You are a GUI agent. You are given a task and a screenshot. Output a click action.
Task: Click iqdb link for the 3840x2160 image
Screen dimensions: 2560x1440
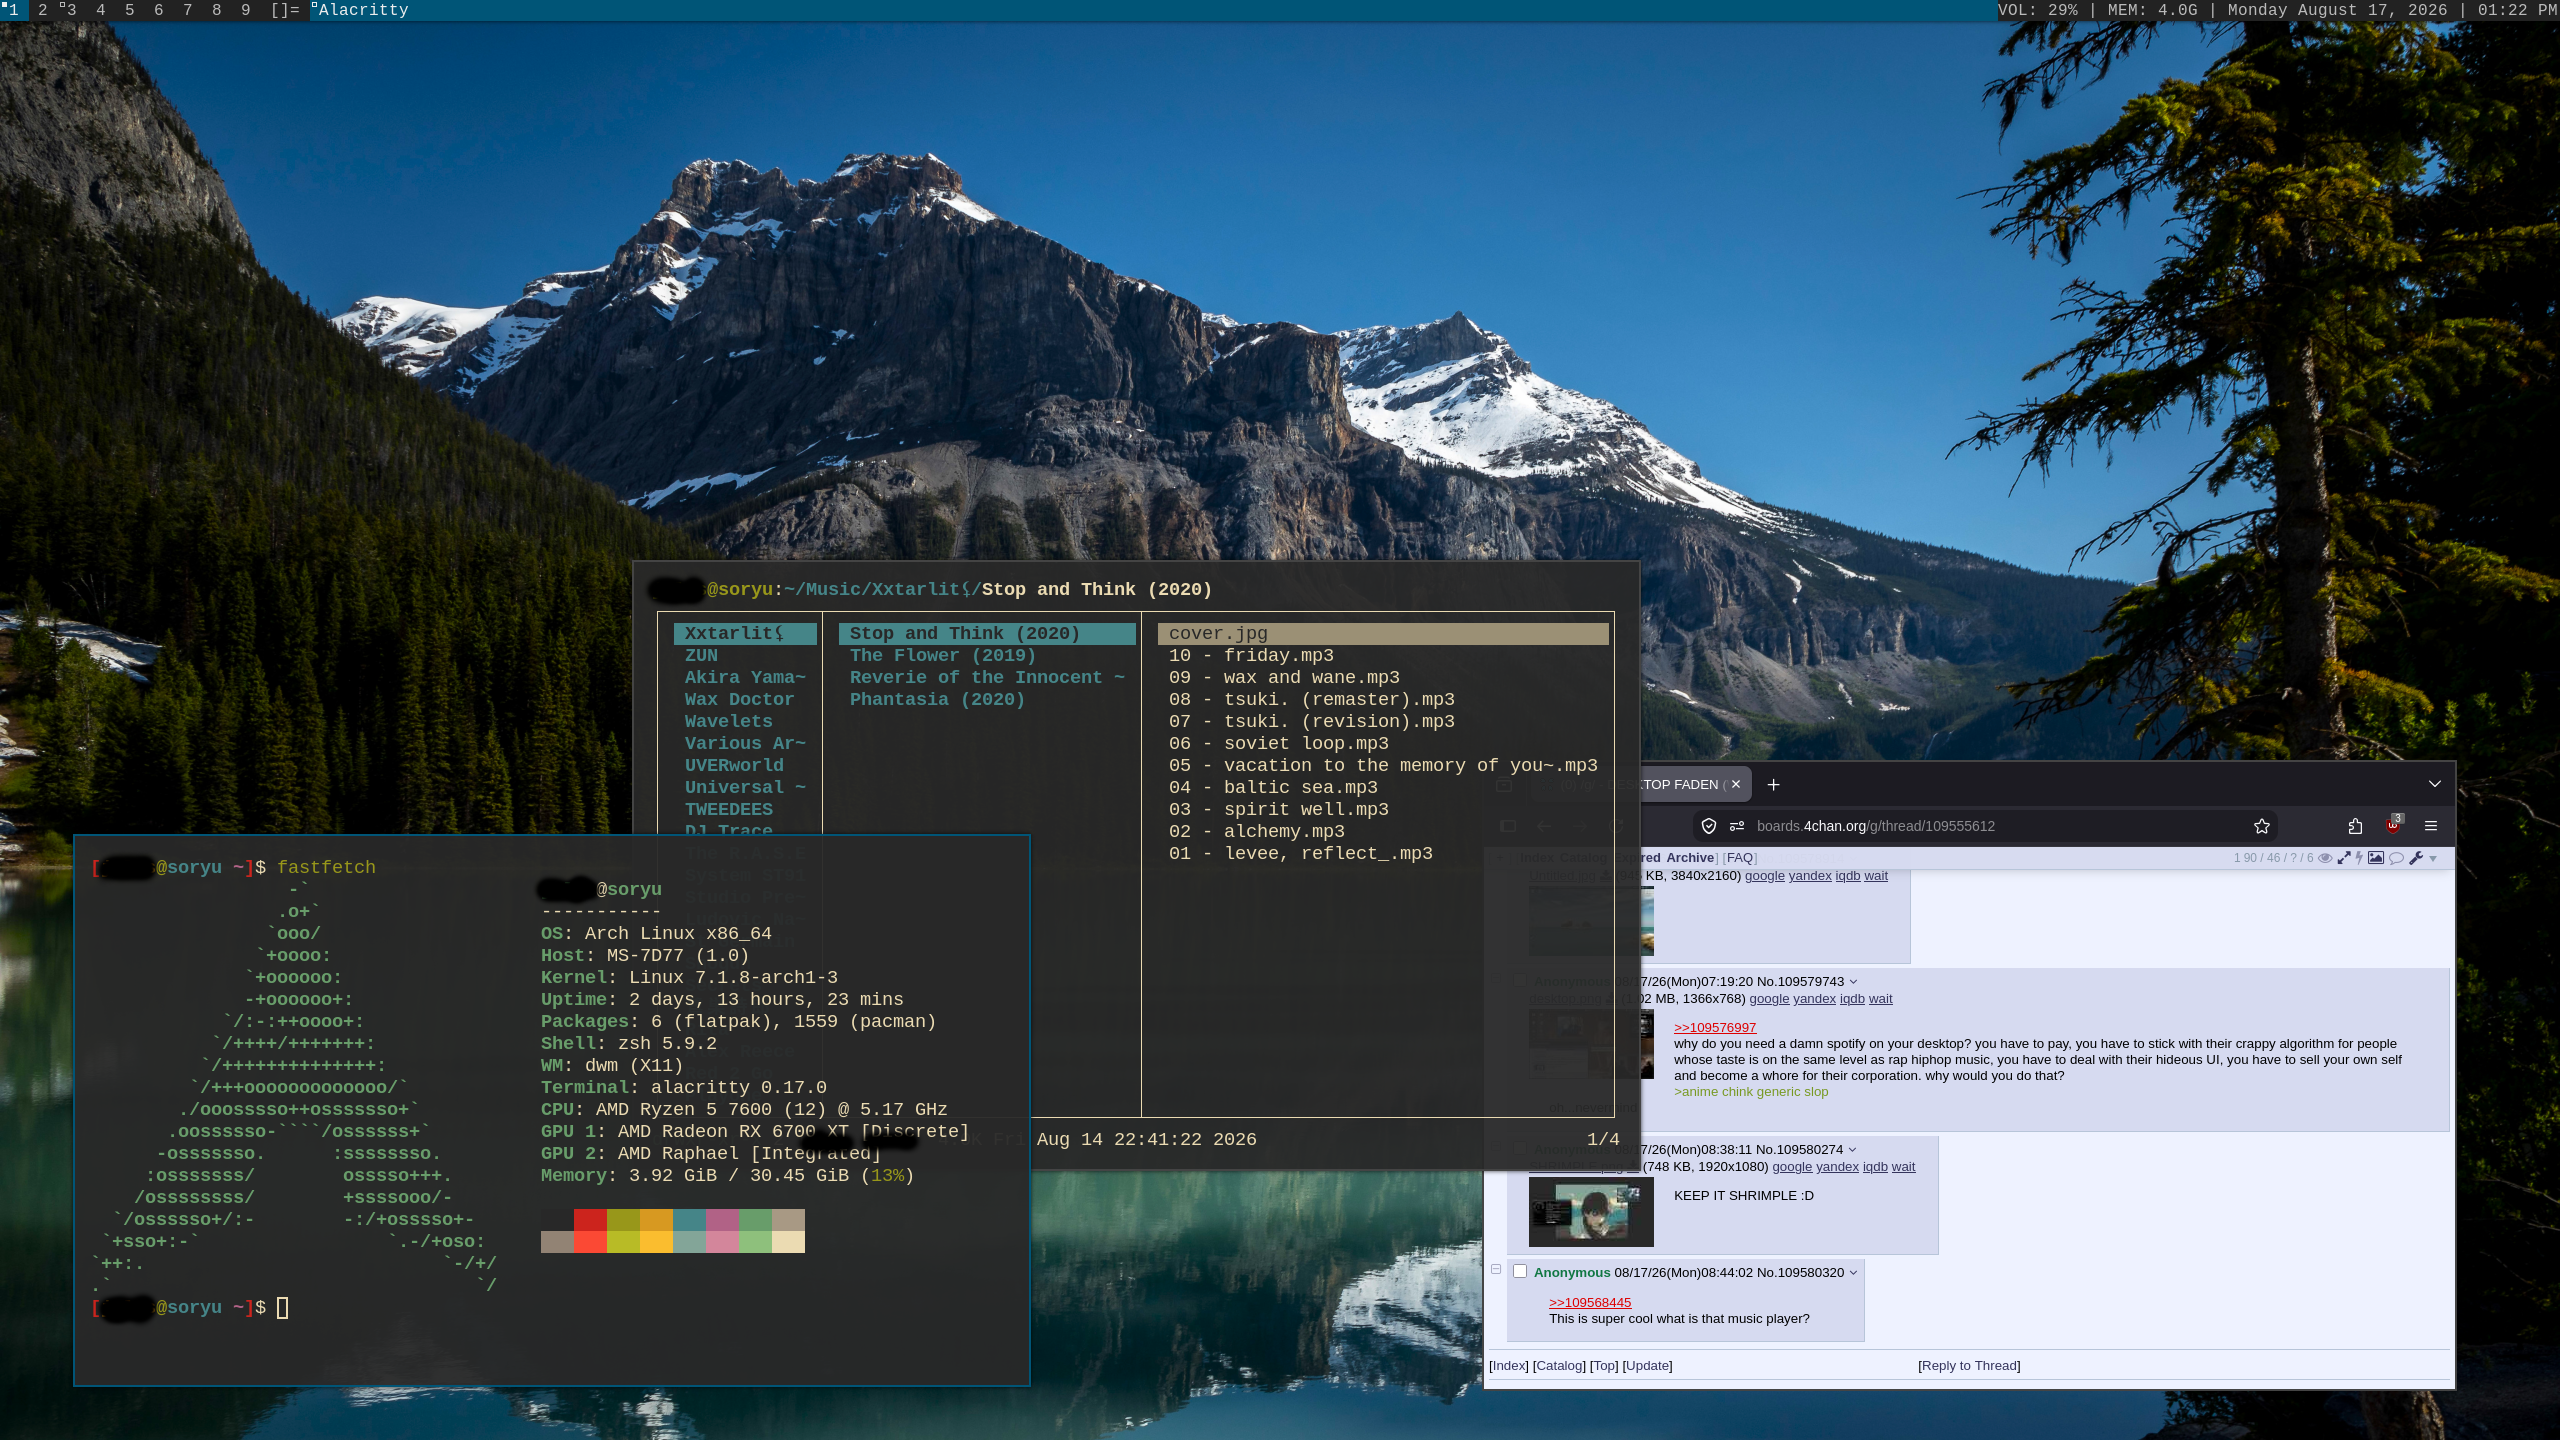click(1848, 876)
